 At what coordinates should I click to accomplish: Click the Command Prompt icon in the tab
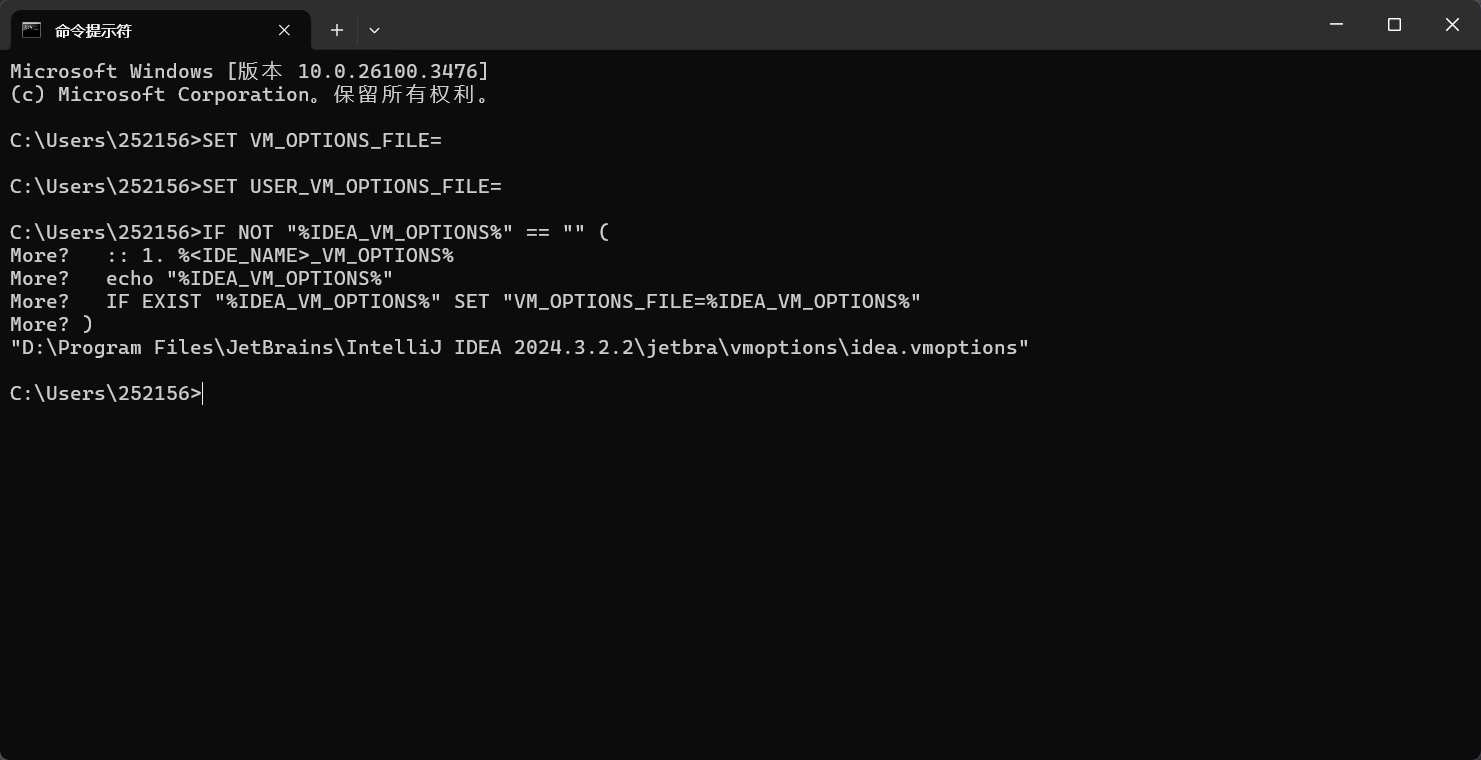tap(31, 30)
